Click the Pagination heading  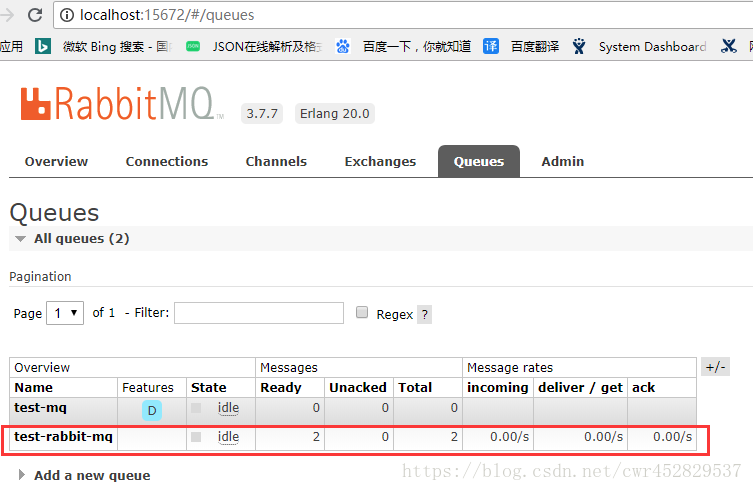(x=40, y=276)
